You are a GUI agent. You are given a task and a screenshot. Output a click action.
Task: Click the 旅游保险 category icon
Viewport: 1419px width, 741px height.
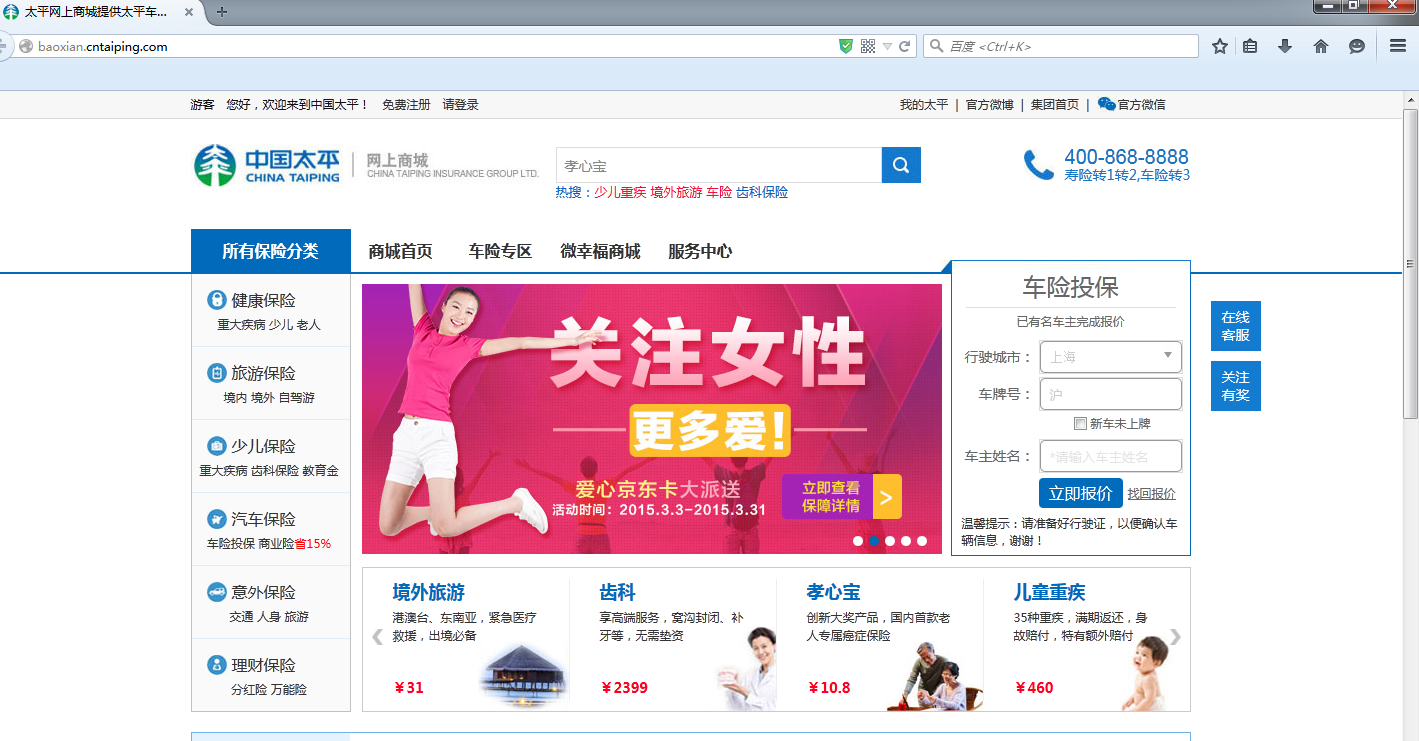tap(216, 373)
